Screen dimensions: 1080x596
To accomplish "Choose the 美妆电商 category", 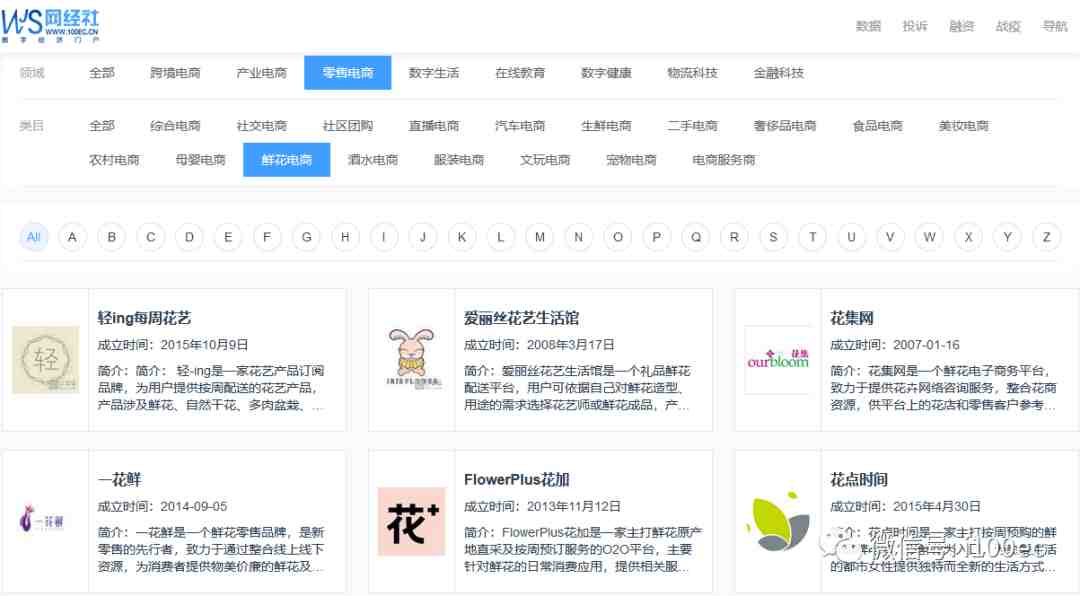I will click(964, 125).
